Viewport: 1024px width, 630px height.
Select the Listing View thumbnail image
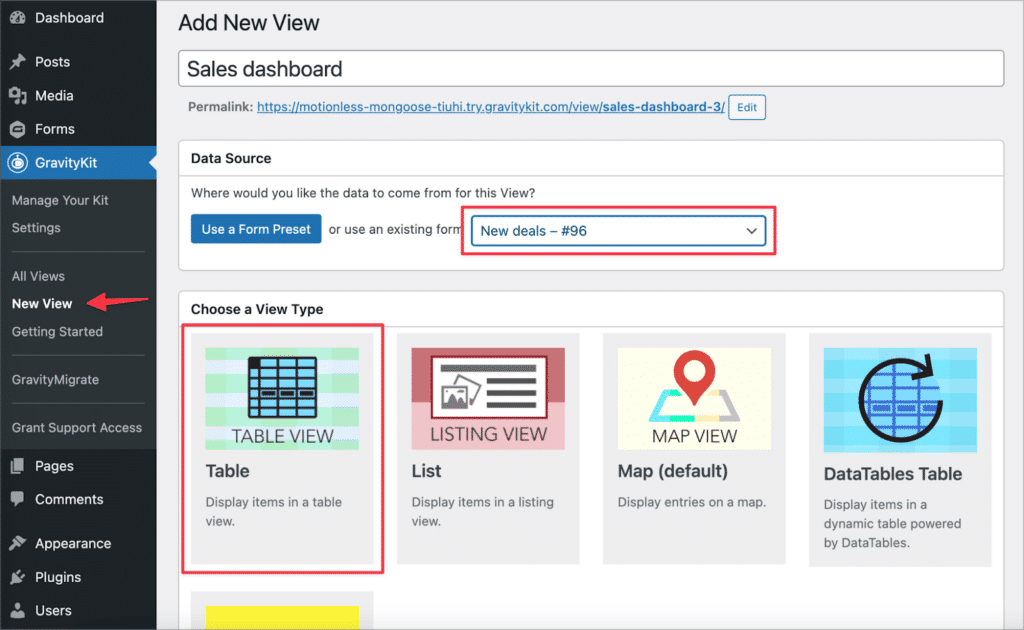pos(488,398)
